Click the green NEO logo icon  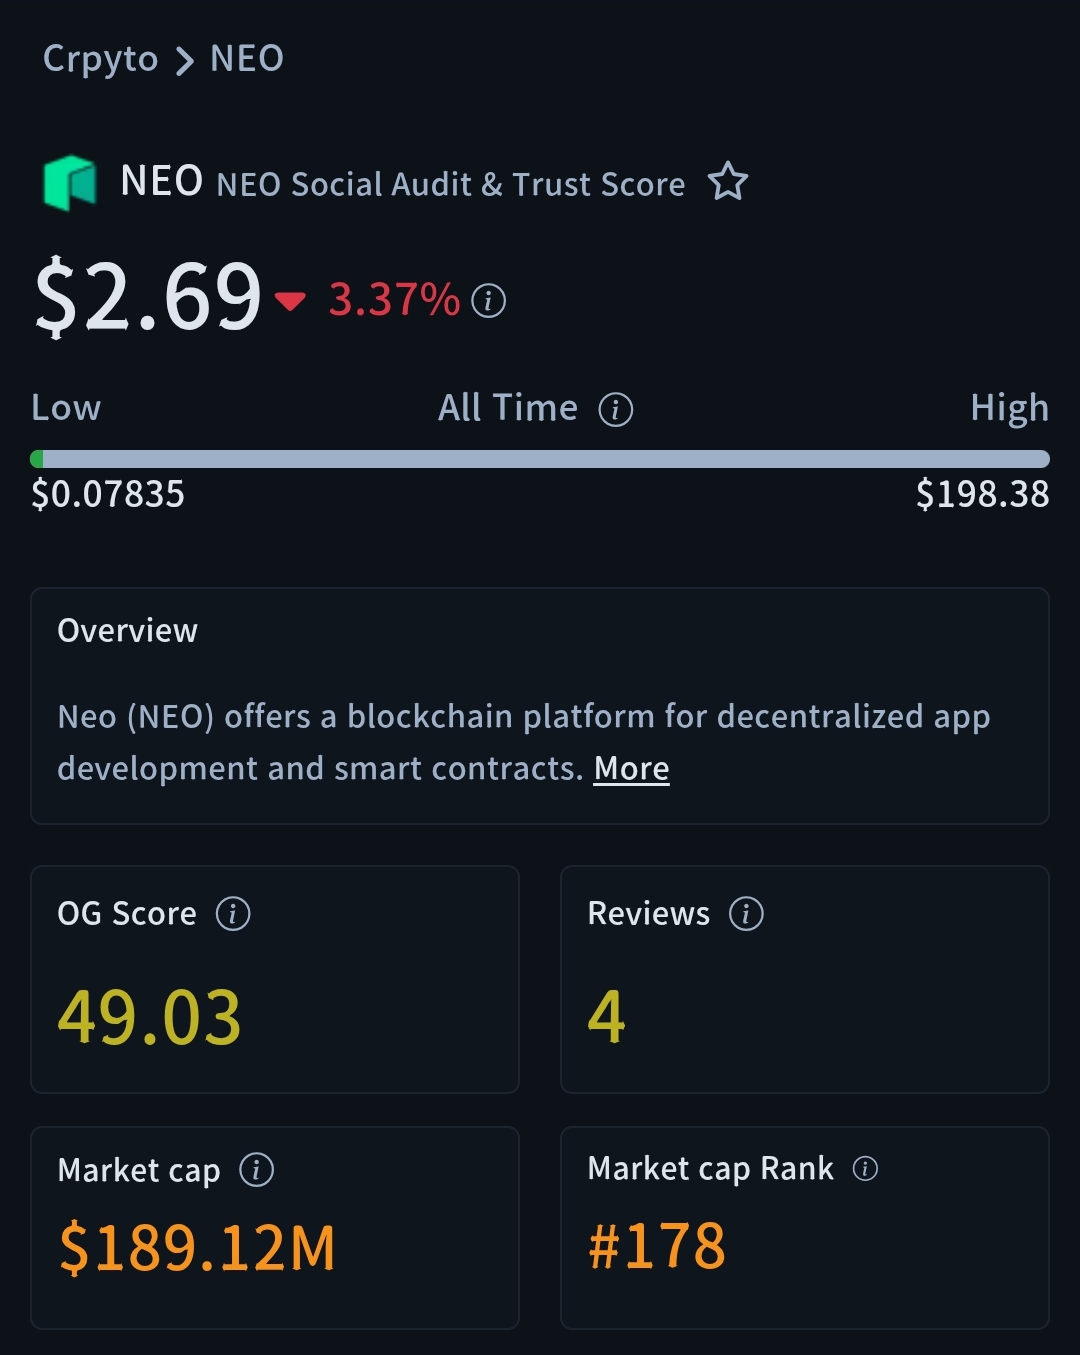[x=70, y=183]
